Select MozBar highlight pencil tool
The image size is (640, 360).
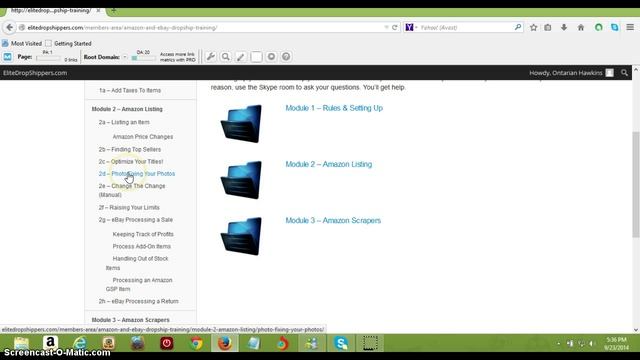[x=241, y=57]
